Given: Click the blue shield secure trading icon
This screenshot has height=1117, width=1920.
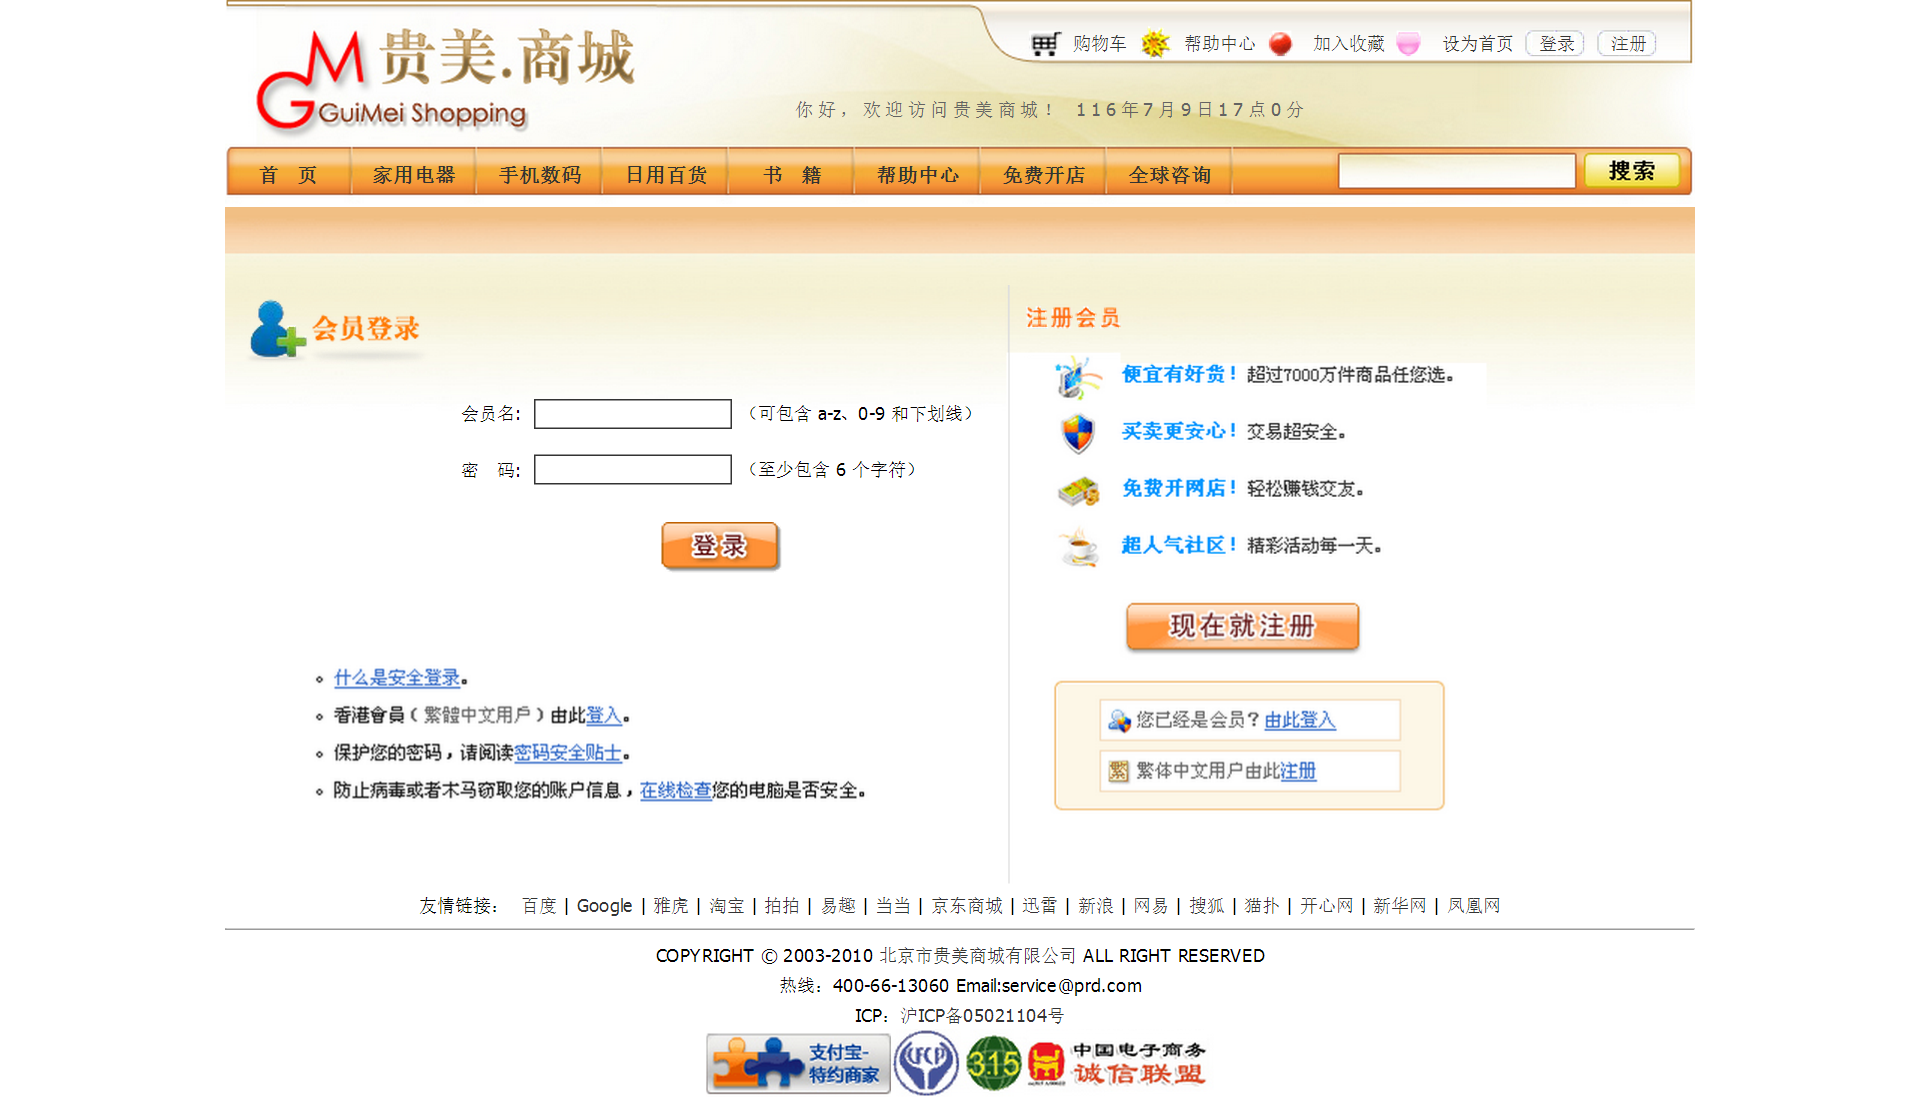Looking at the screenshot, I should tap(1077, 433).
